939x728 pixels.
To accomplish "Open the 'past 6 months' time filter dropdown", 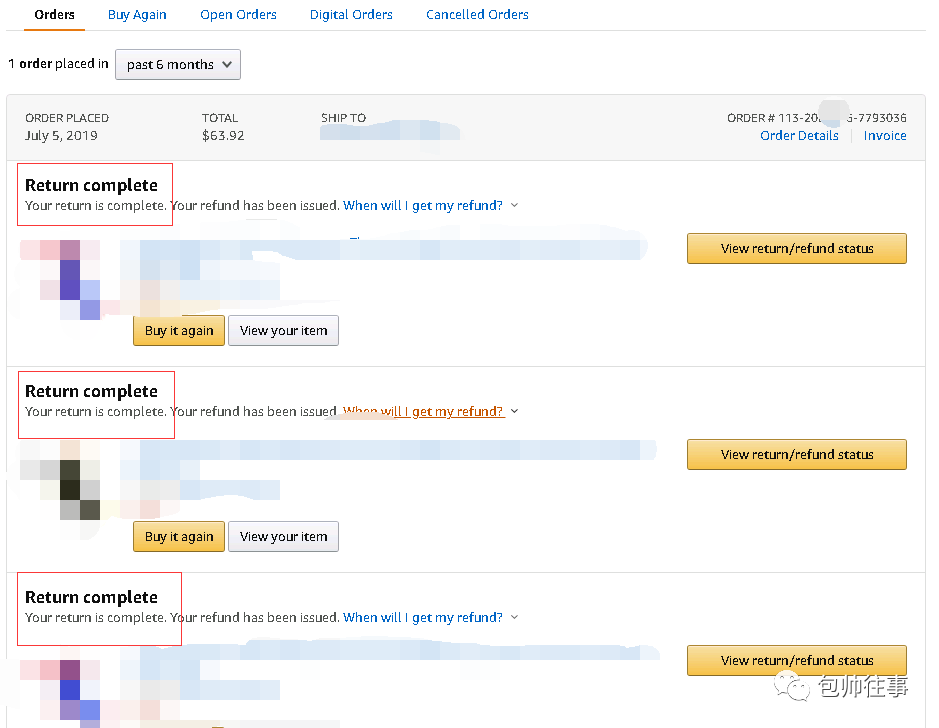I will (178, 65).
